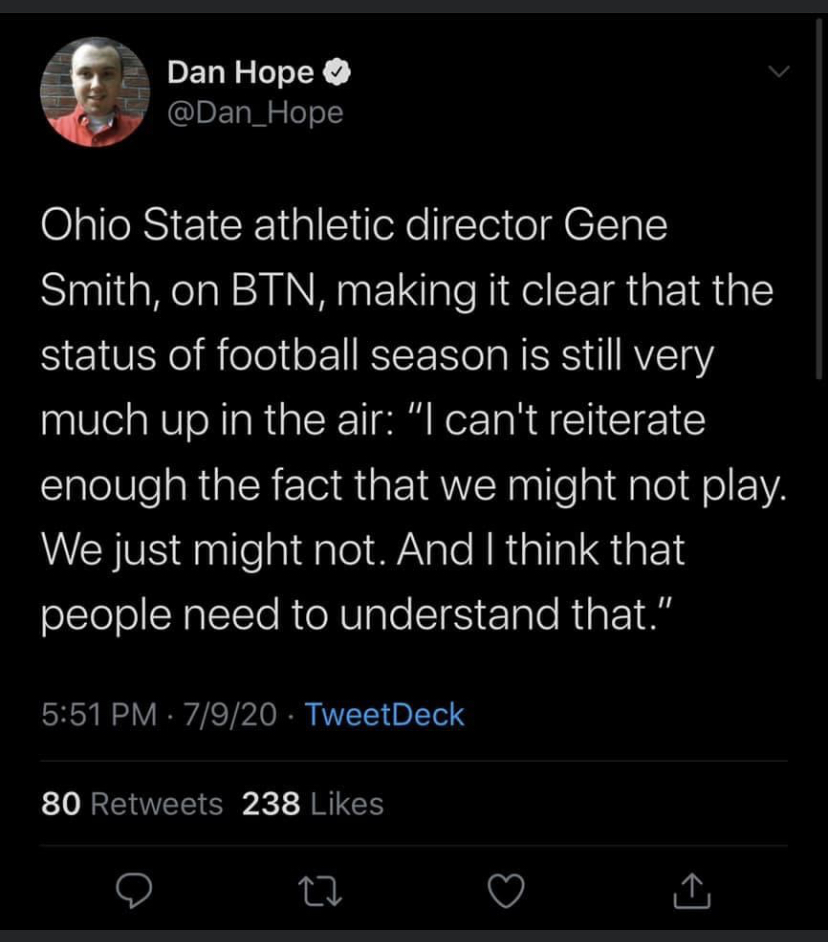Open the Dan Hope display name
The height and width of the screenshot is (942, 828).
[x=240, y=73]
